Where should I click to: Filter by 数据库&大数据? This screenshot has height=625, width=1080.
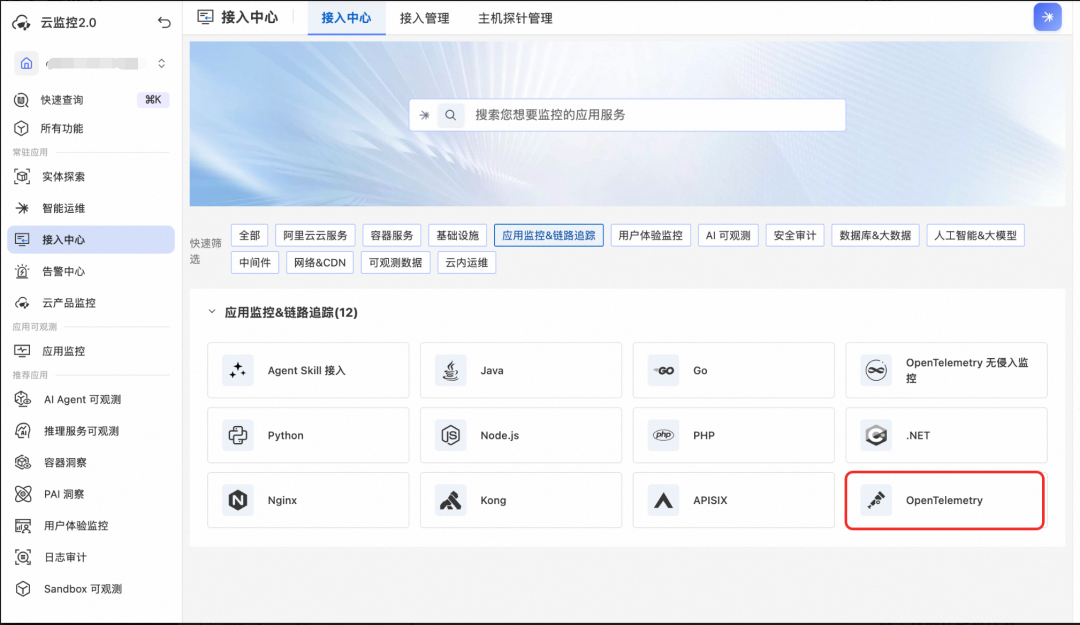[875, 236]
